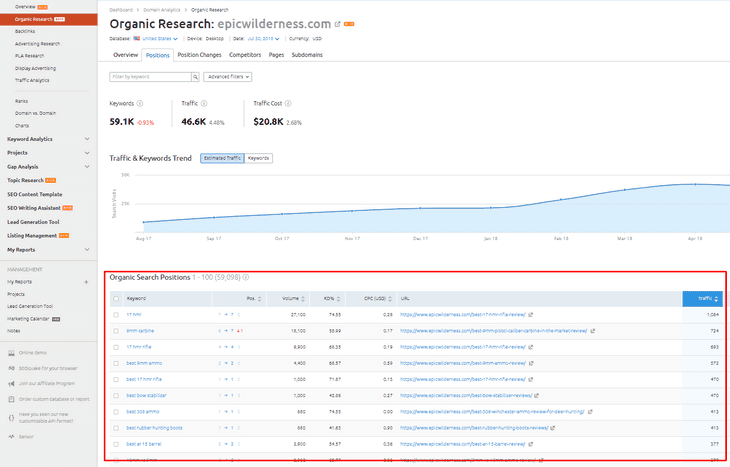Open external link icon for 9mm carbine URL
Viewport: 730px width, 467px height.
pos(593,331)
